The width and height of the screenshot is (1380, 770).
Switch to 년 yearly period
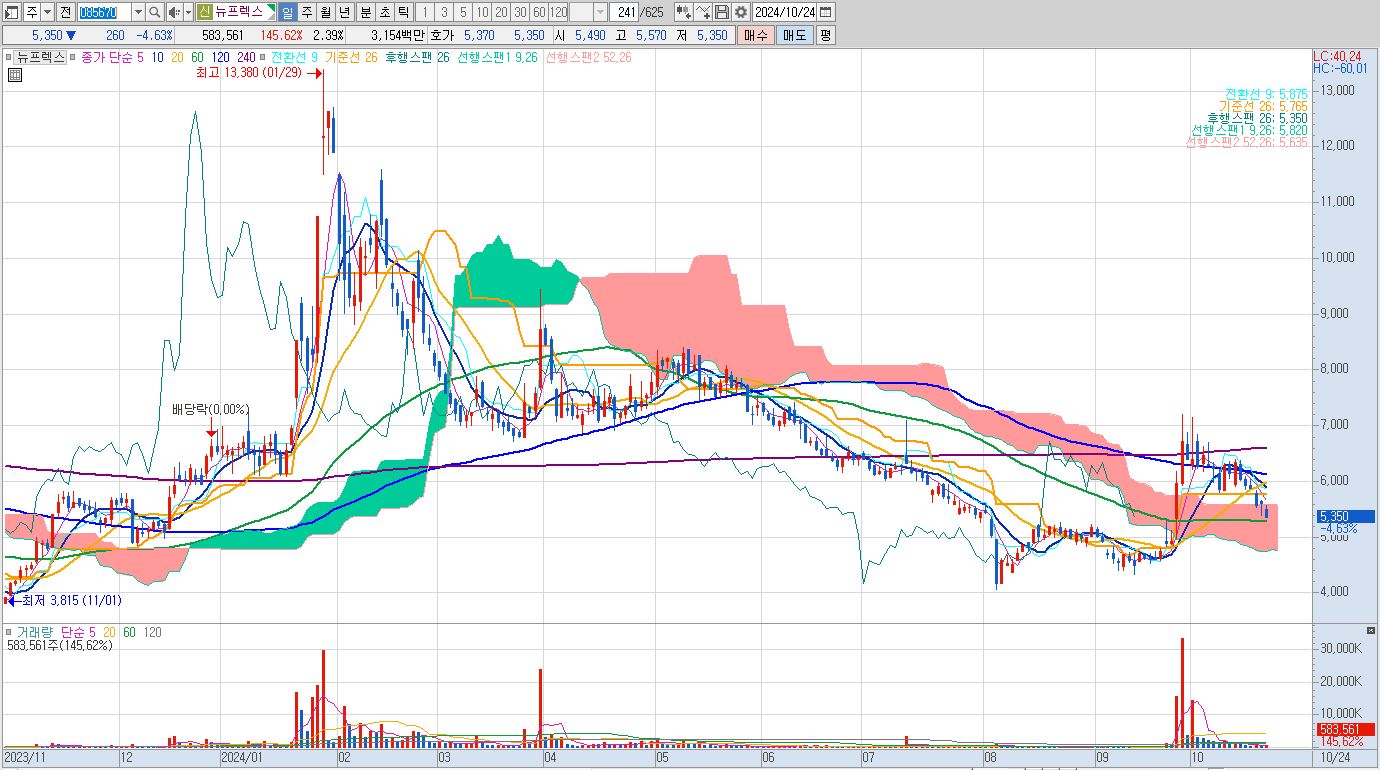tap(344, 12)
